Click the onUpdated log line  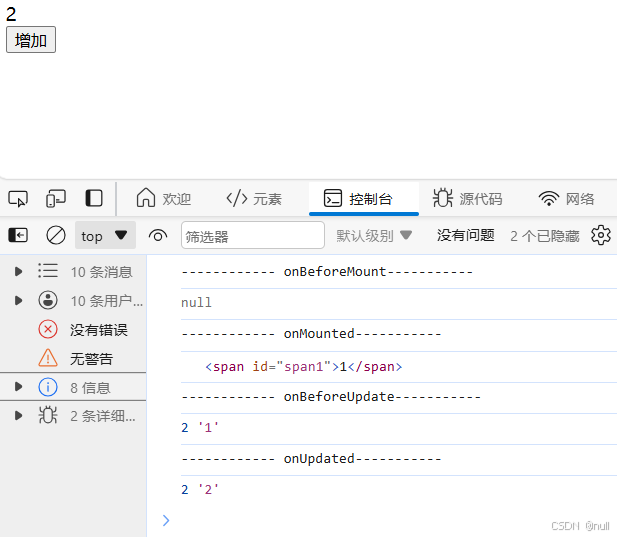pyautogui.click(x=311, y=459)
